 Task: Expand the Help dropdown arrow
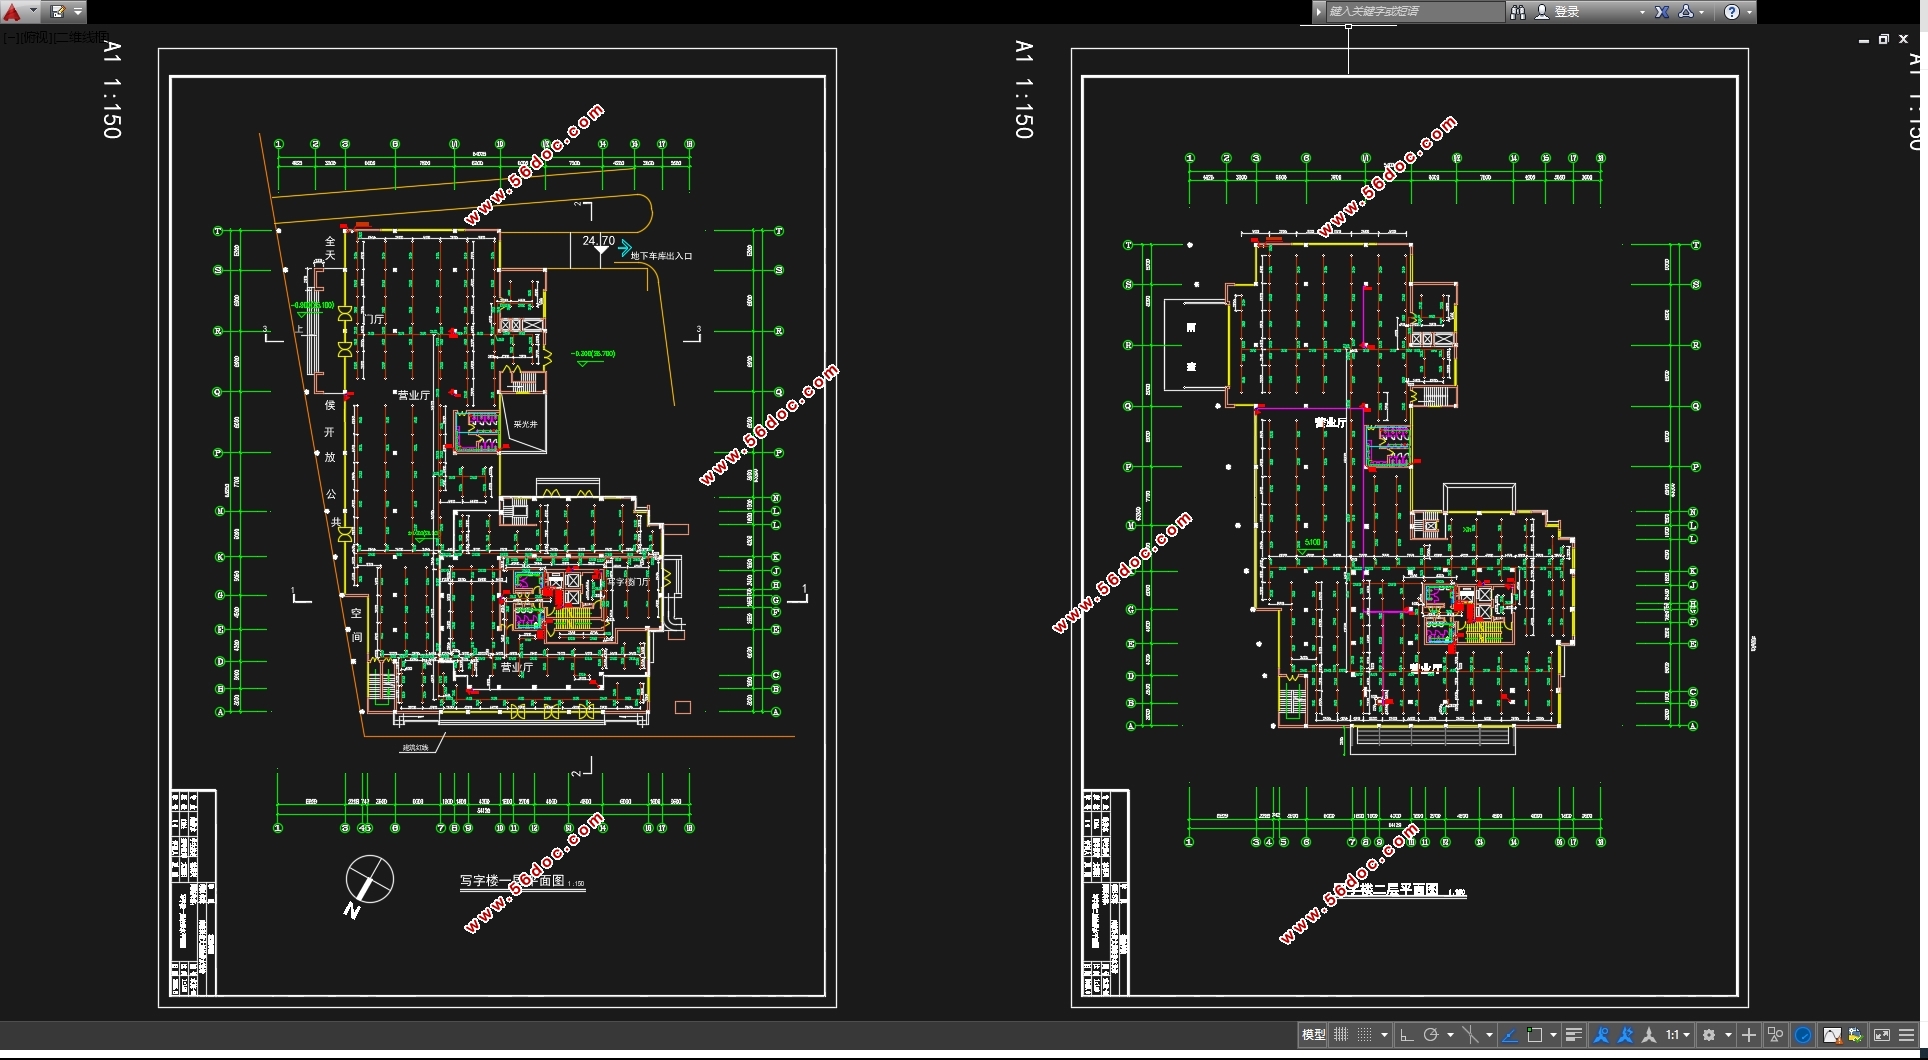pyautogui.click(x=1750, y=13)
